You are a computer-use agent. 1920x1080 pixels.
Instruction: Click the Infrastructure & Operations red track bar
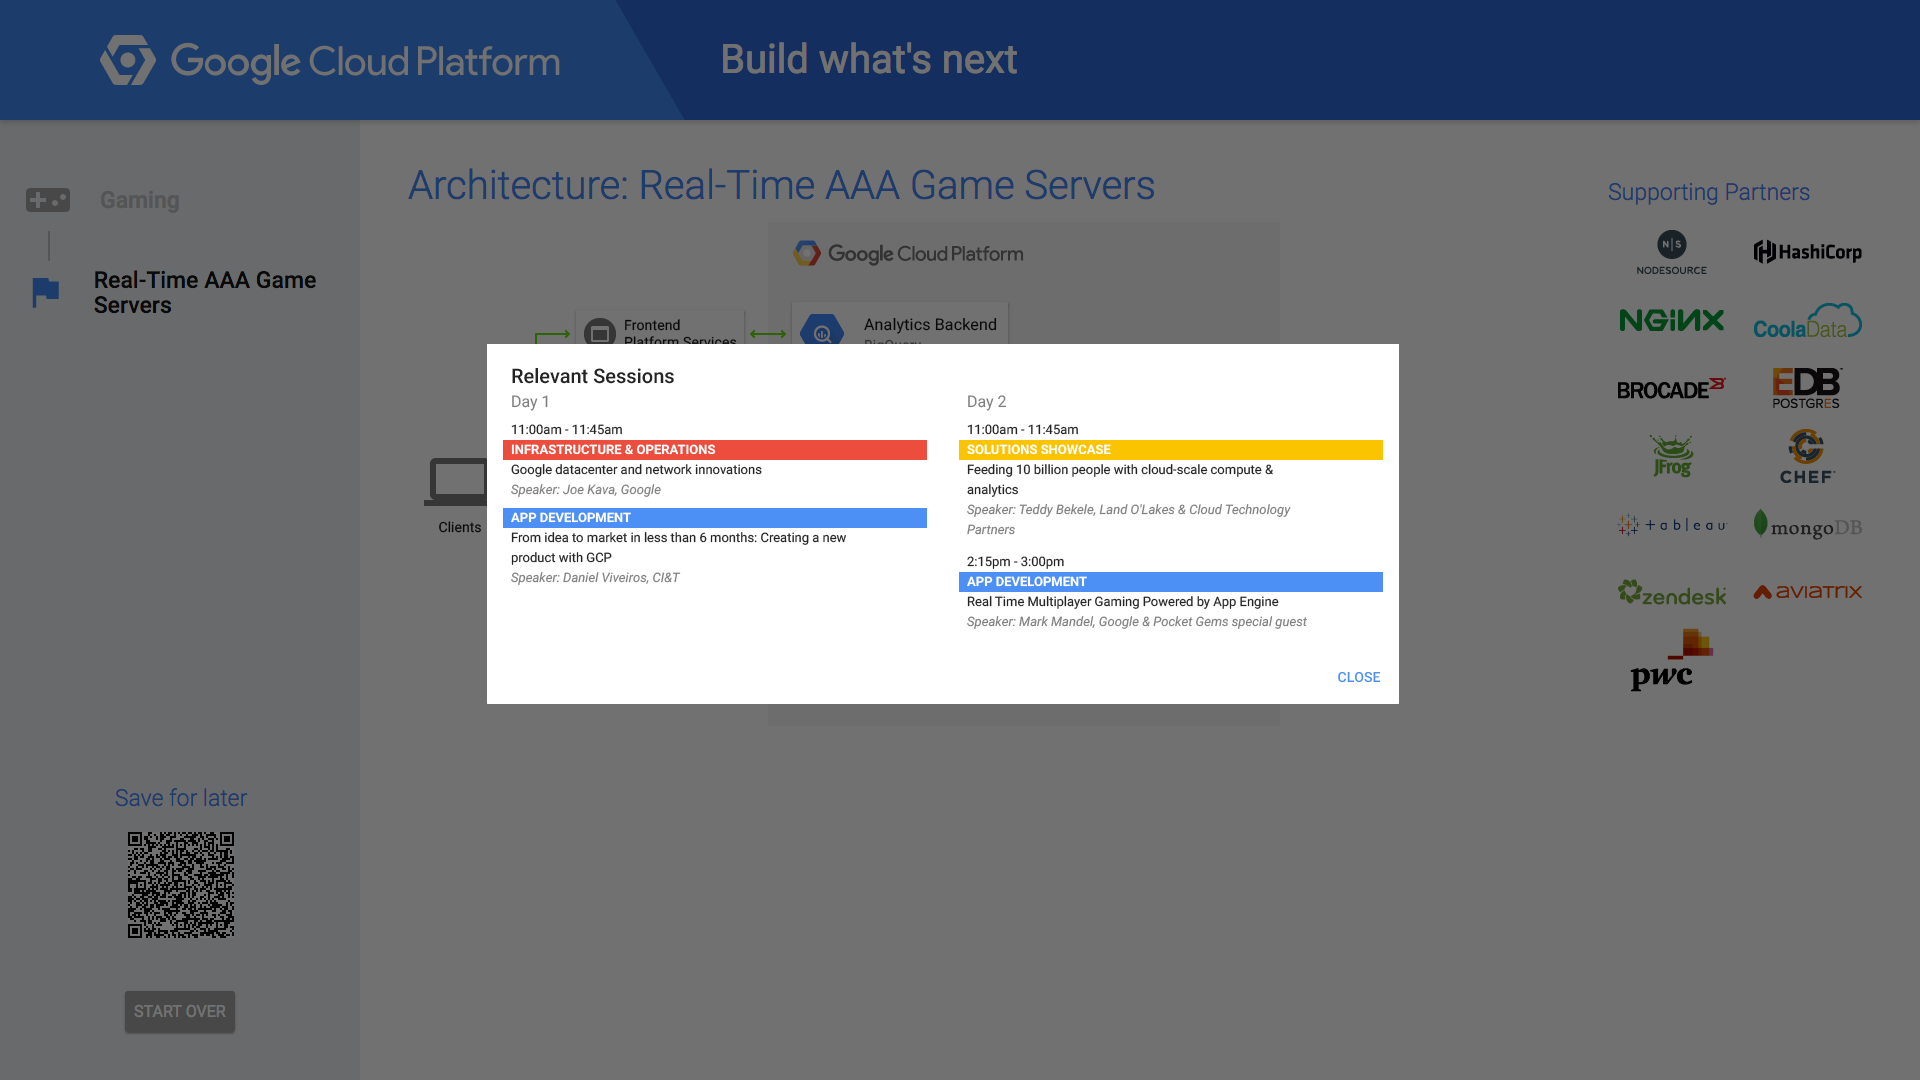[x=715, y=450]
